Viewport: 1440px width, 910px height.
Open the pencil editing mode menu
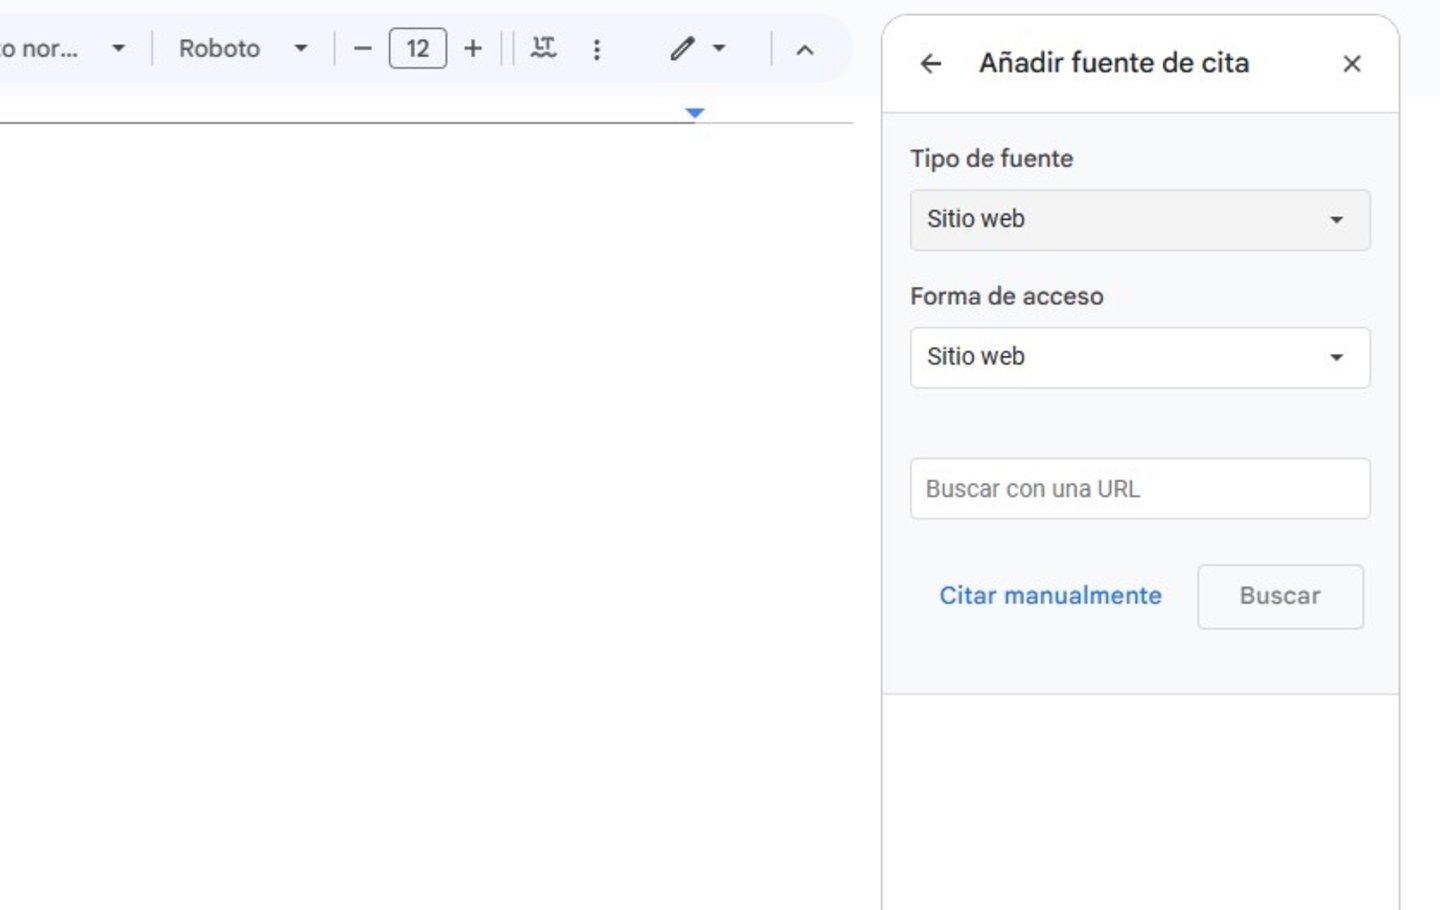pos(698,48)
